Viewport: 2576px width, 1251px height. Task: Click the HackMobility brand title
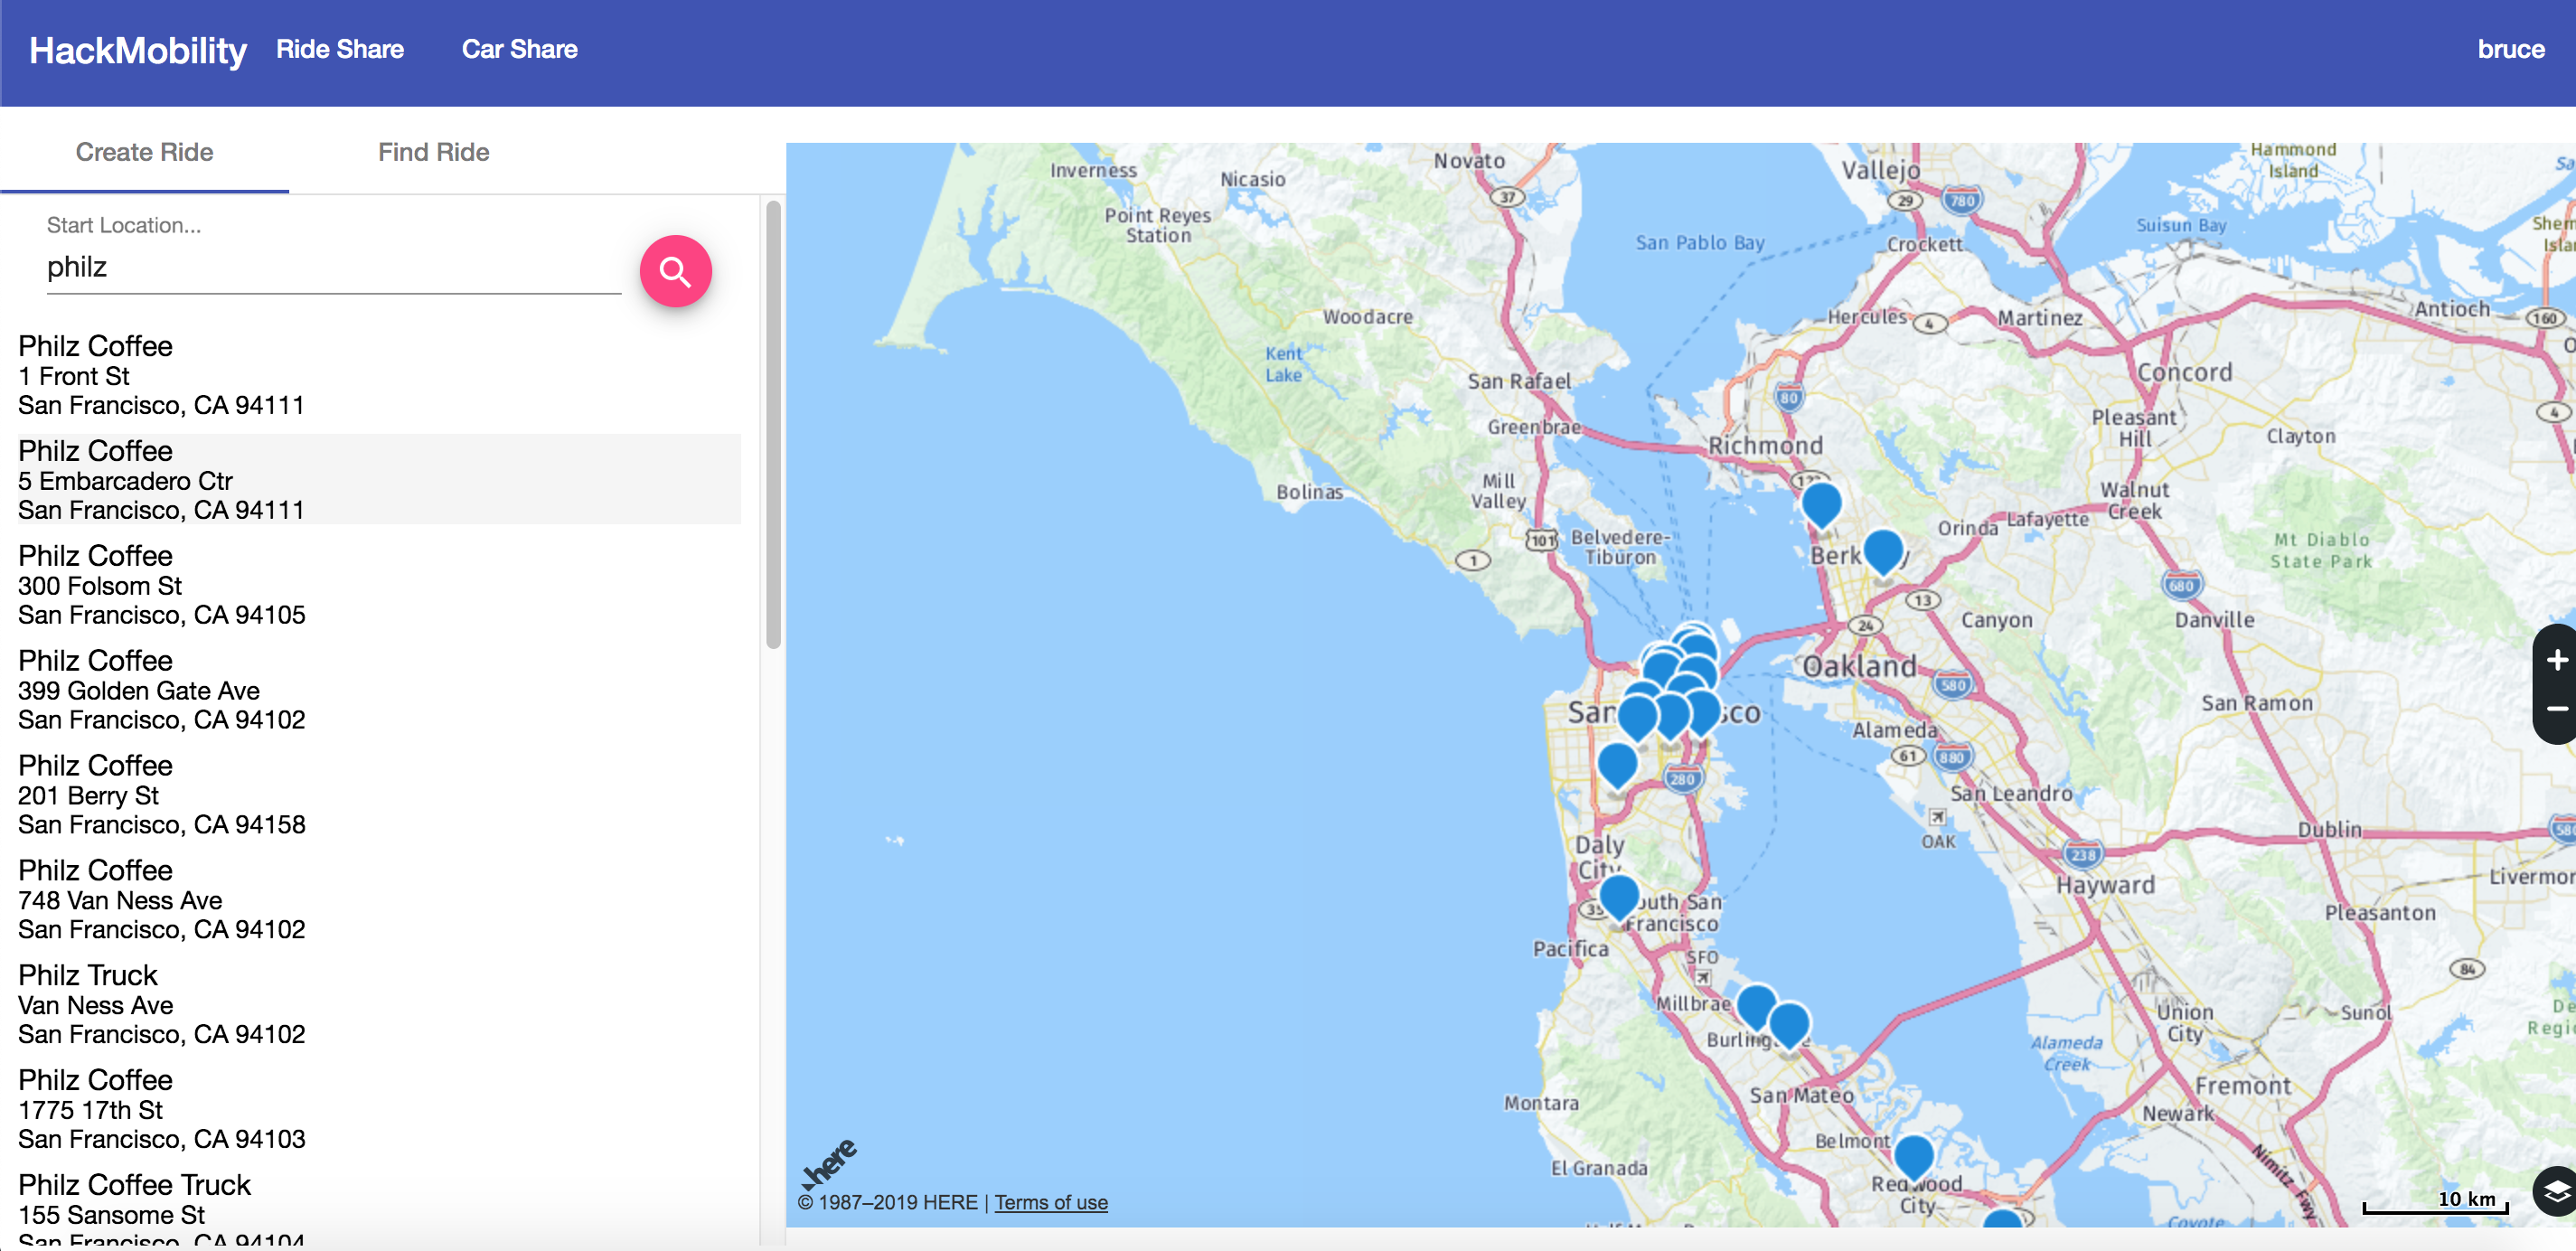(137, 50)
